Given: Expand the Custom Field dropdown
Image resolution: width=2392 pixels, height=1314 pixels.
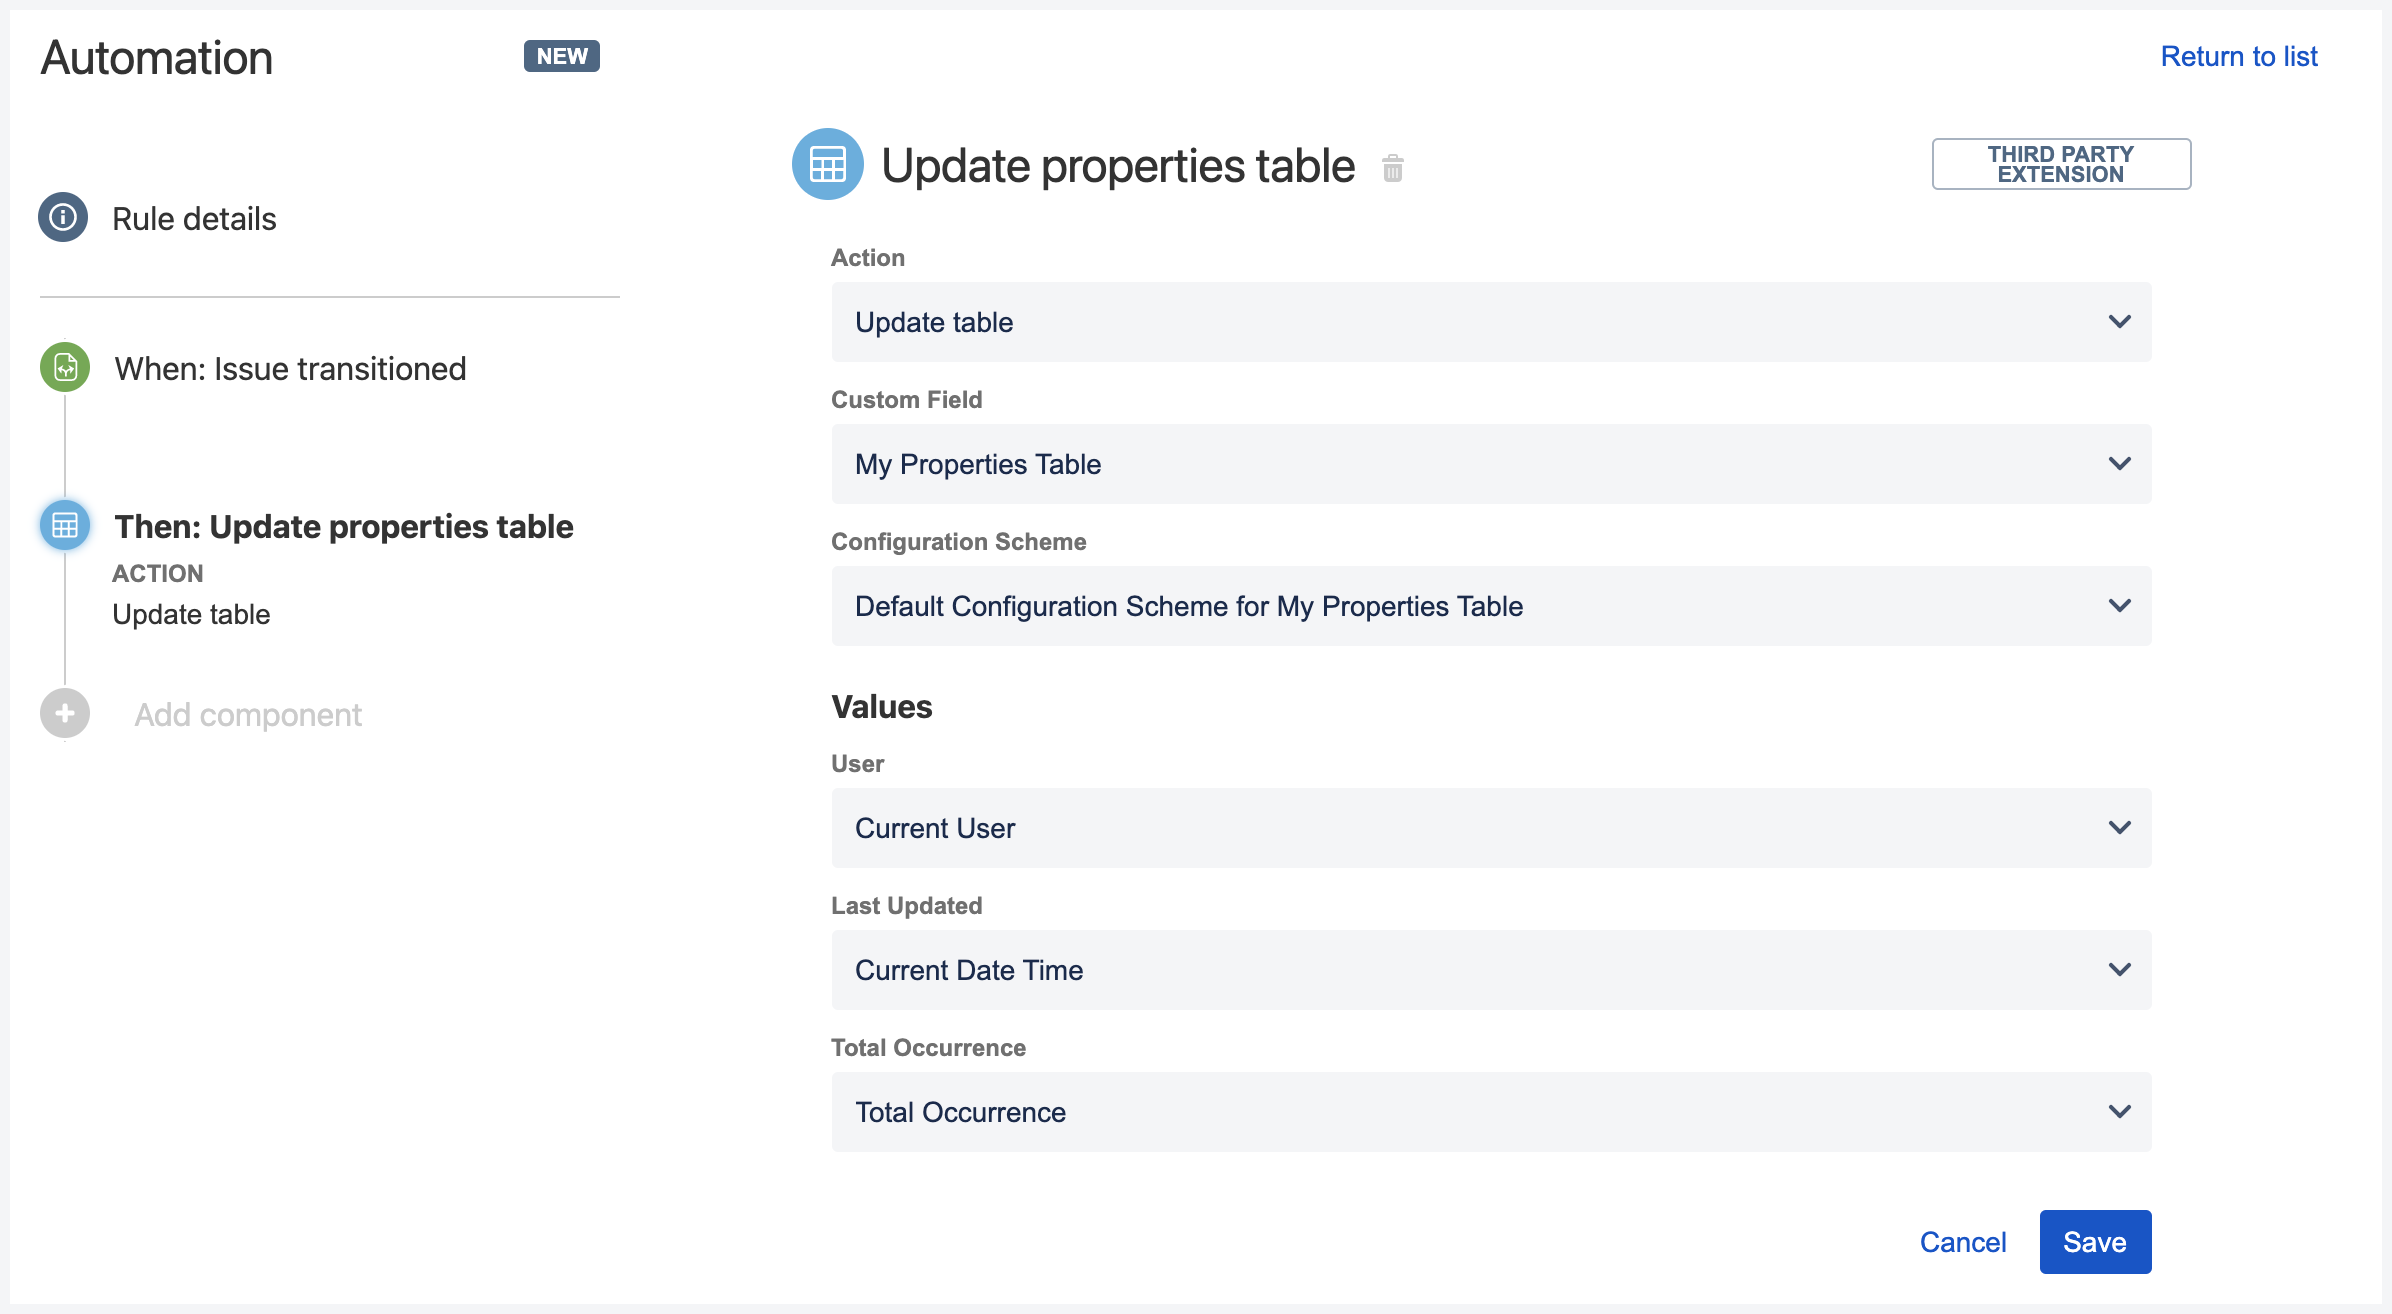Looking at the screenshot, I should point(1491,464).
